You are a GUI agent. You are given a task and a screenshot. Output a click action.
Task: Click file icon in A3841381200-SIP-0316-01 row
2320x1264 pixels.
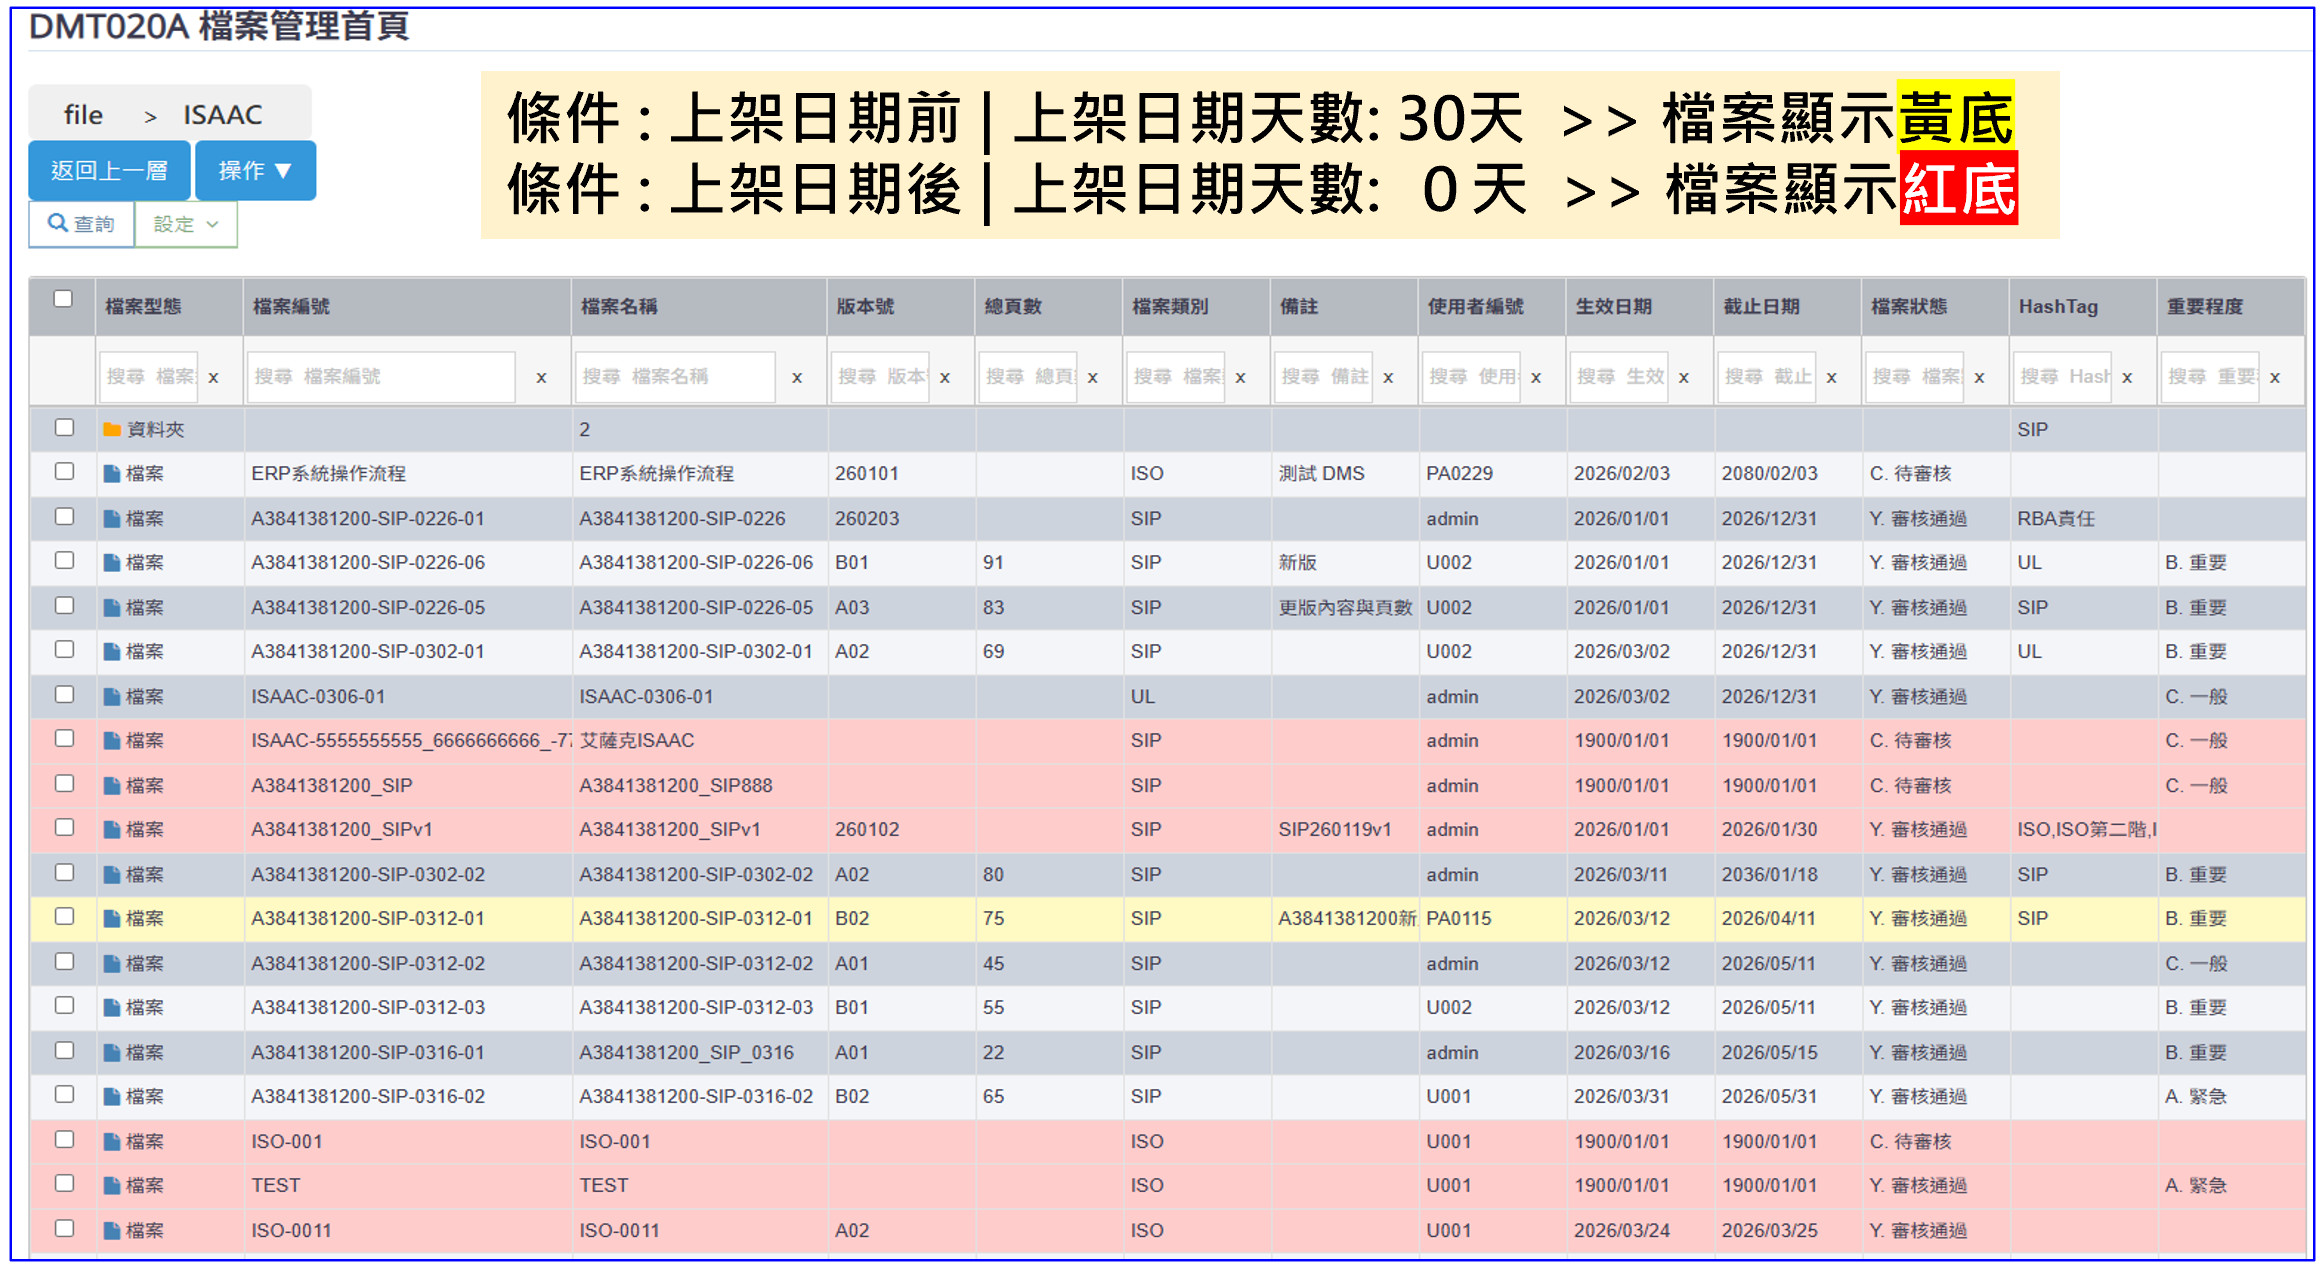pos(112,1053)
